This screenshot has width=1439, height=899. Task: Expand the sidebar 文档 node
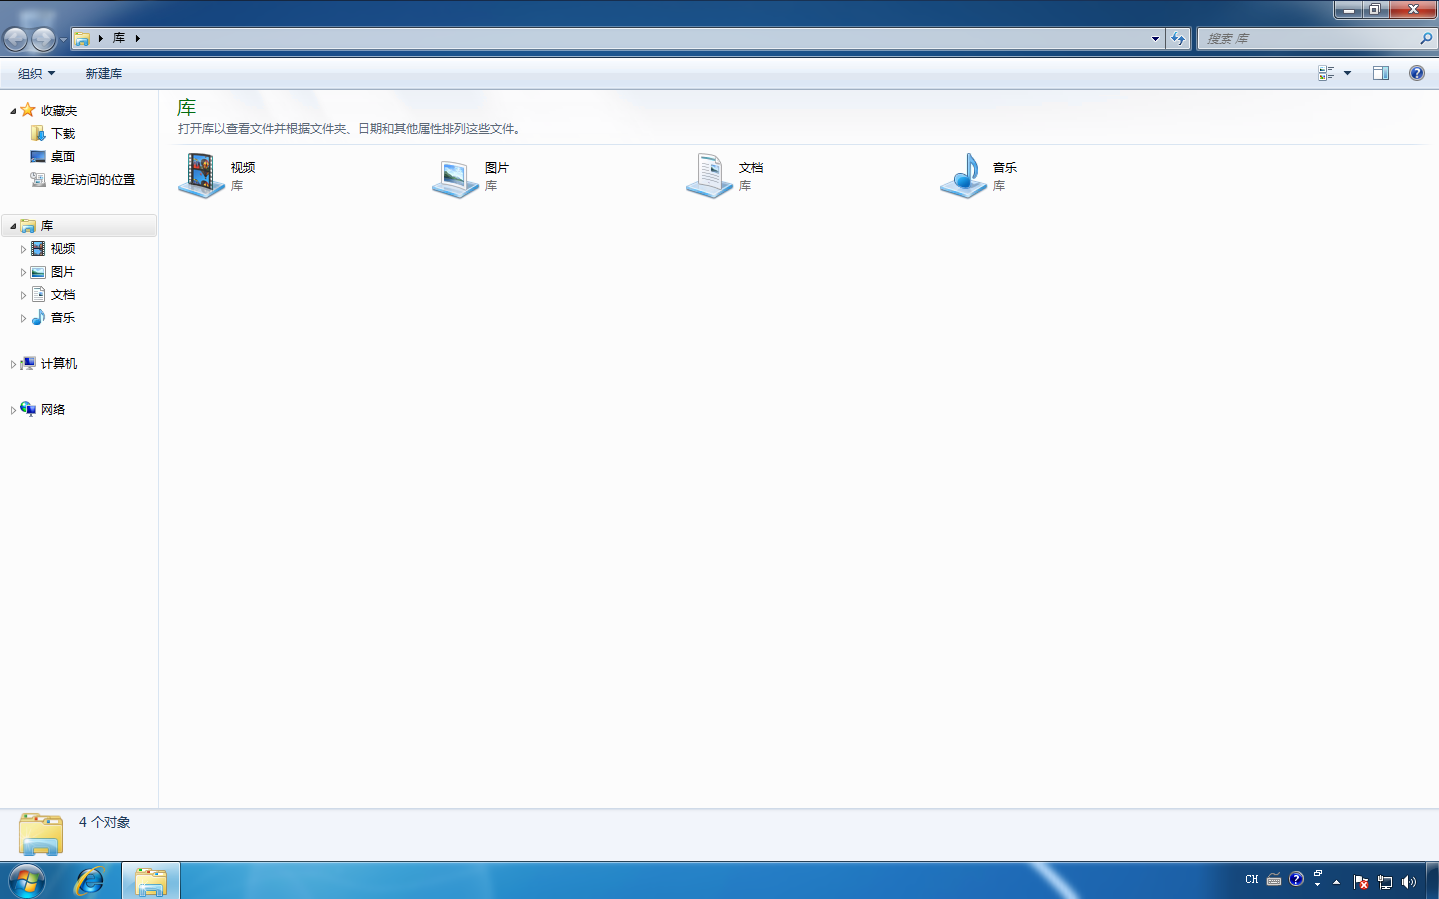coord(23,295)
